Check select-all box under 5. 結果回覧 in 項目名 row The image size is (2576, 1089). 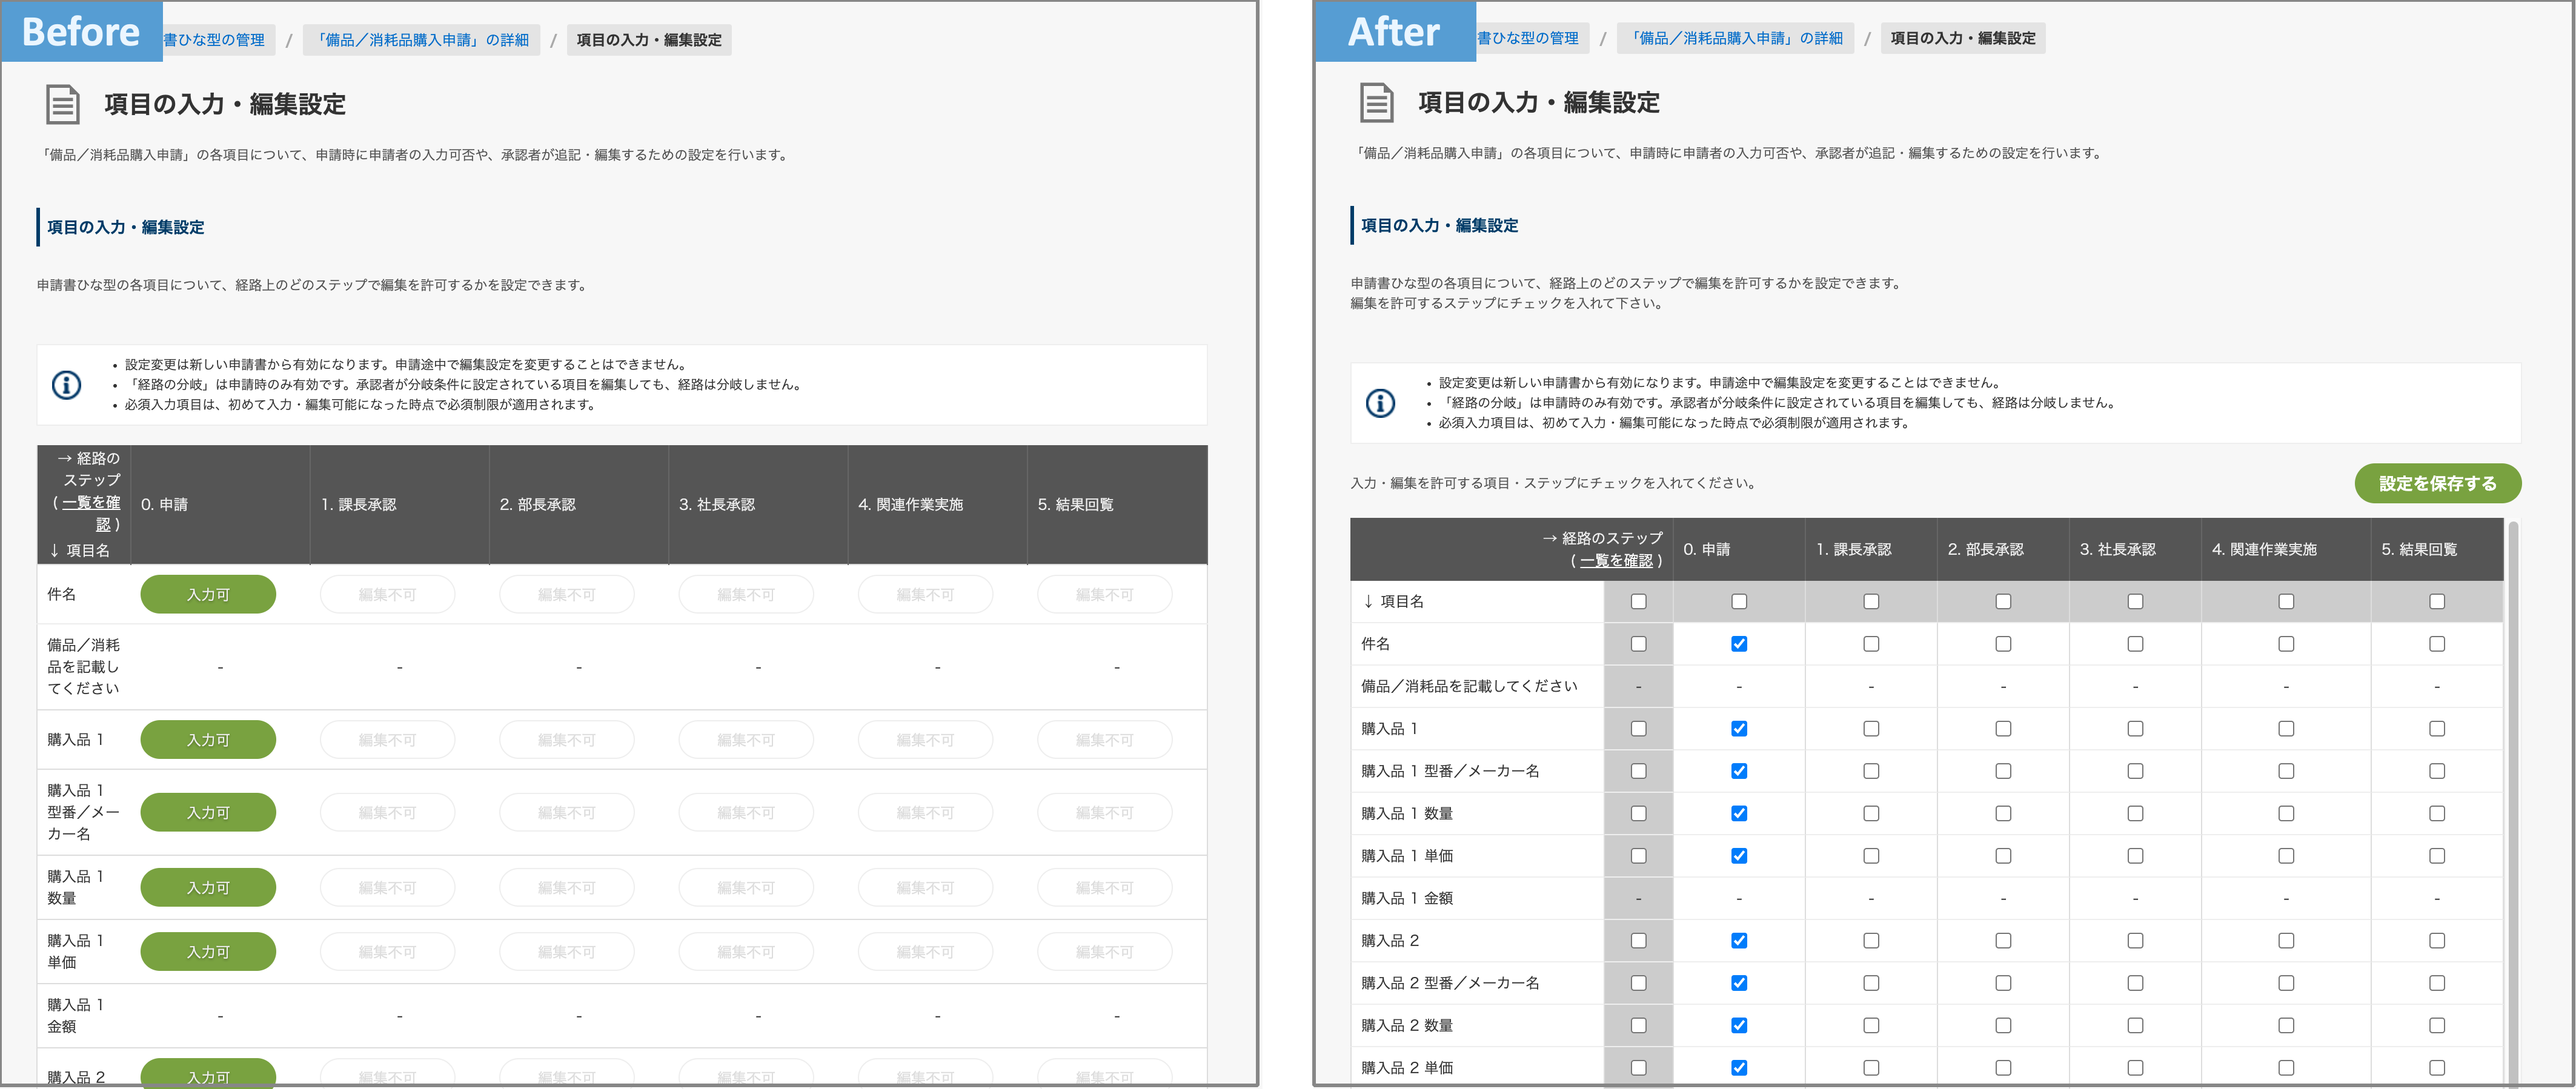pyautogui.click(x=2437, y=601)
